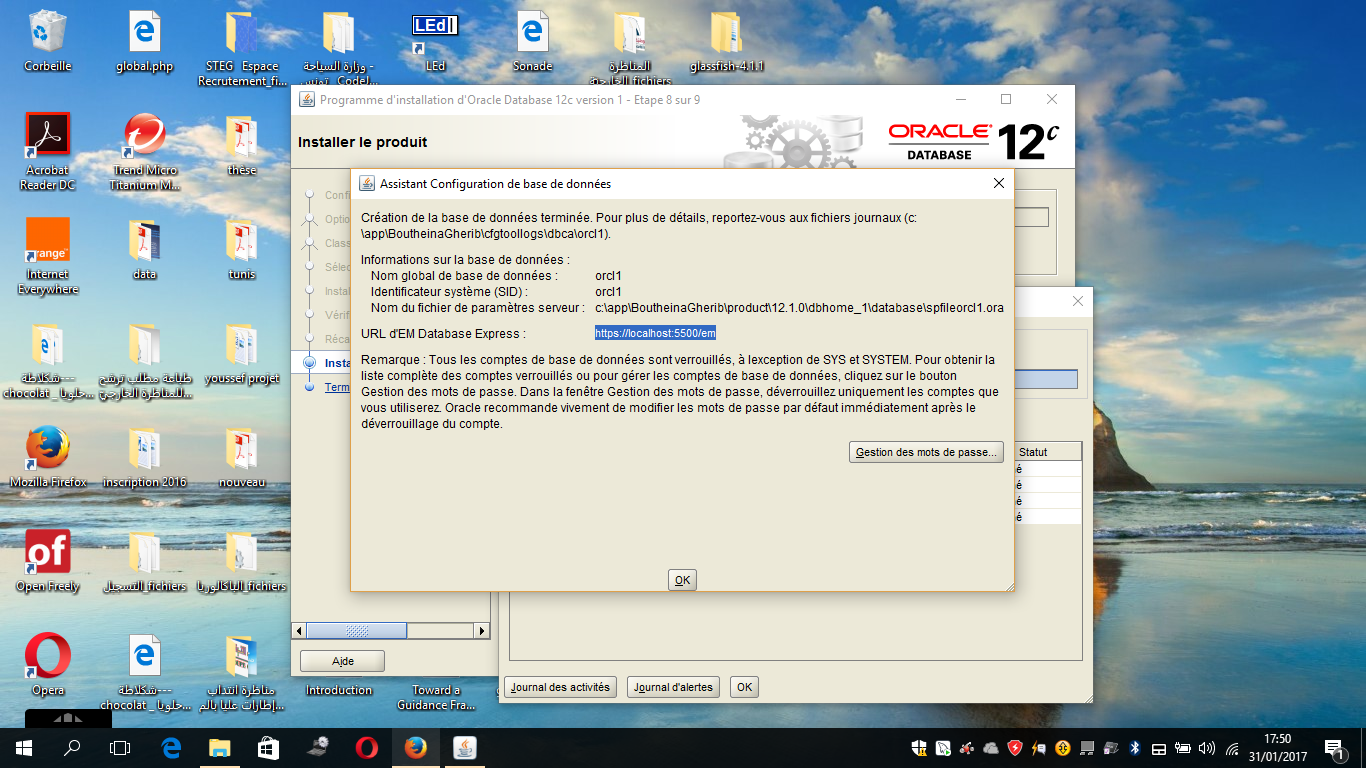Image resolution: width=1366 pixels, height=768 pixels.
Task: Click the highlighted localhost:5500/em URL
Action: [655, 333]
